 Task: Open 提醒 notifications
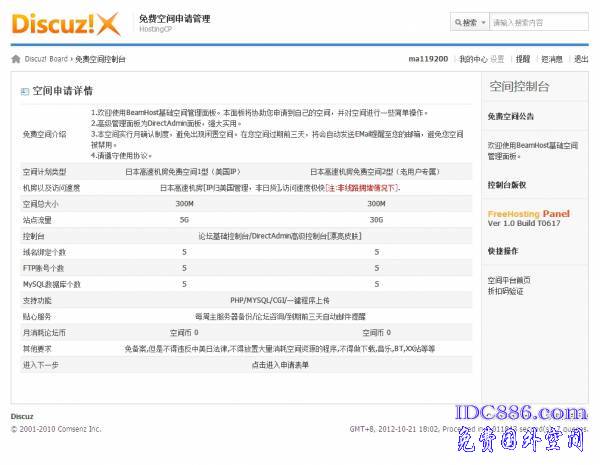[523, 59]
